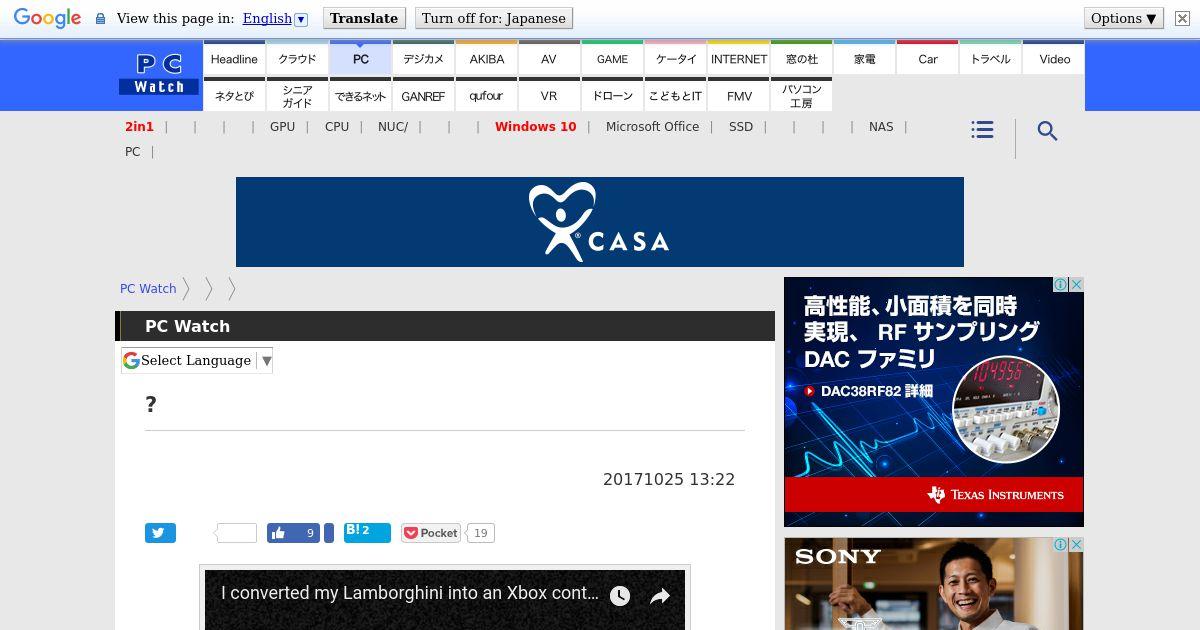Click the Translate button

(364, 18)
